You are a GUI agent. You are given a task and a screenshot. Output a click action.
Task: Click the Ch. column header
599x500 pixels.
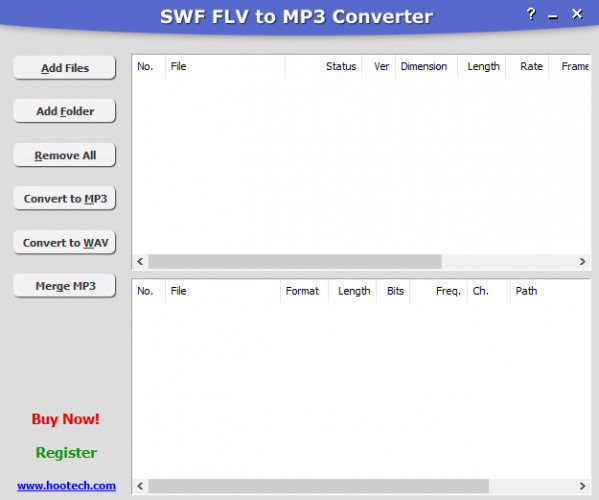489,291
